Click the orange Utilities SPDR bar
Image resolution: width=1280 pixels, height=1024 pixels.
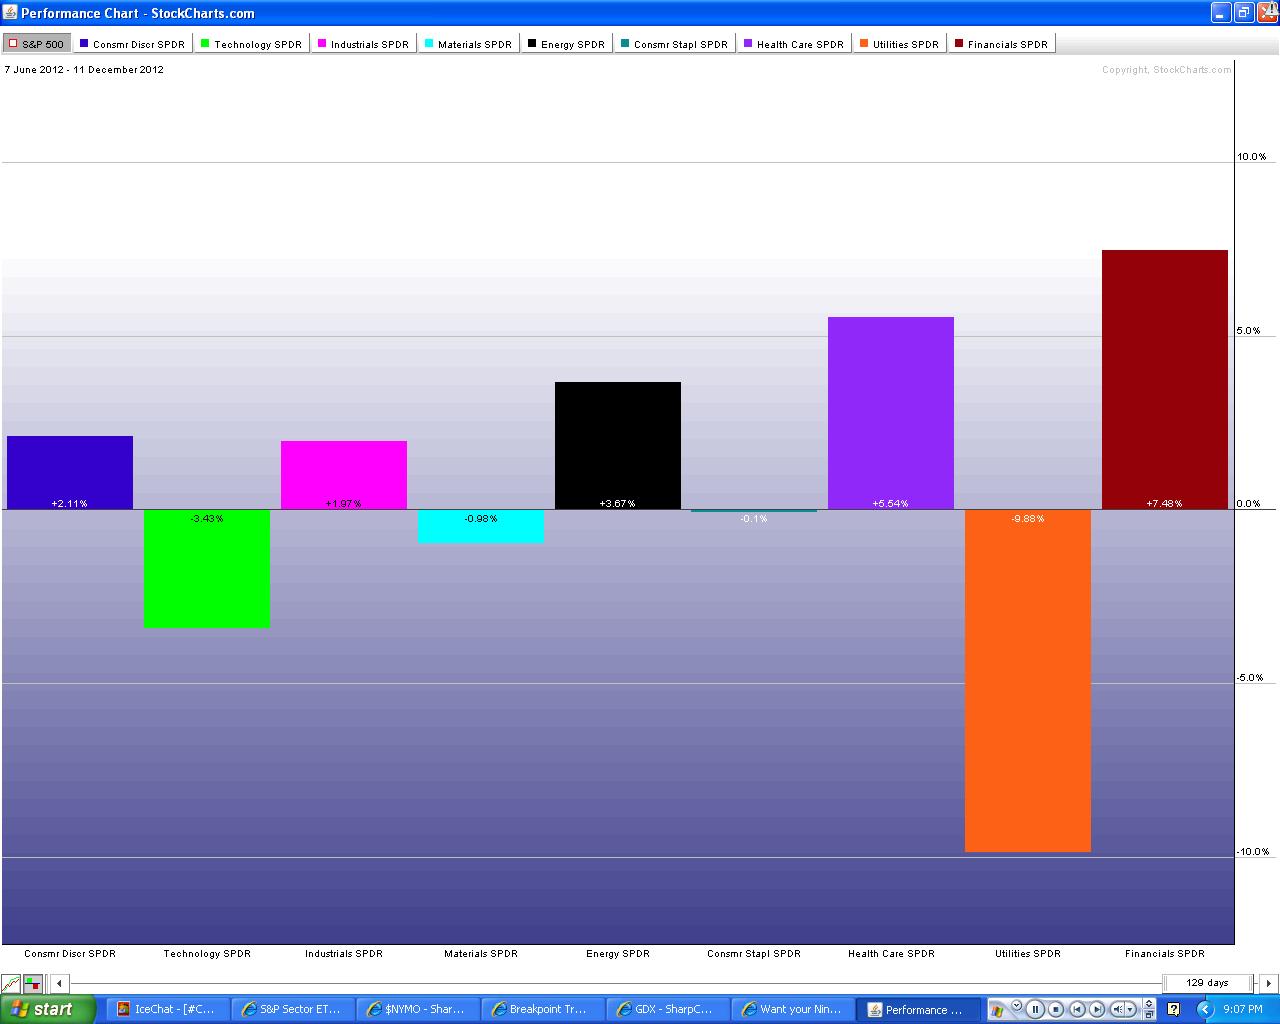[x=1028, y=681]
